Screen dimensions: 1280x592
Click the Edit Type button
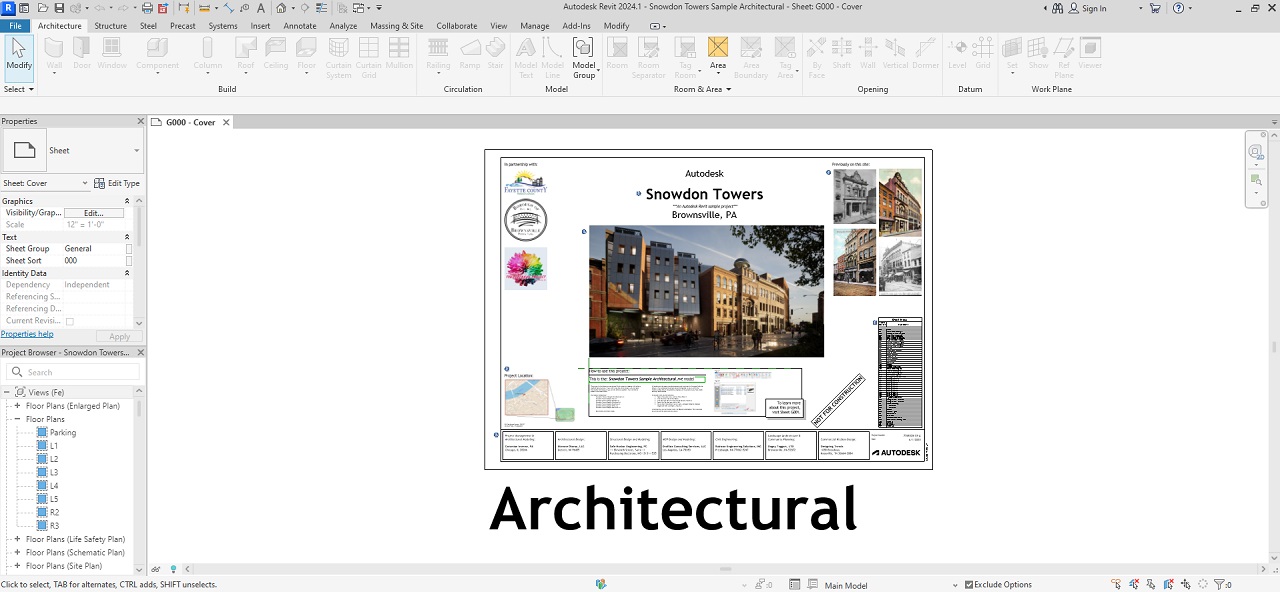pyautogui.click(x=117, y=184)
